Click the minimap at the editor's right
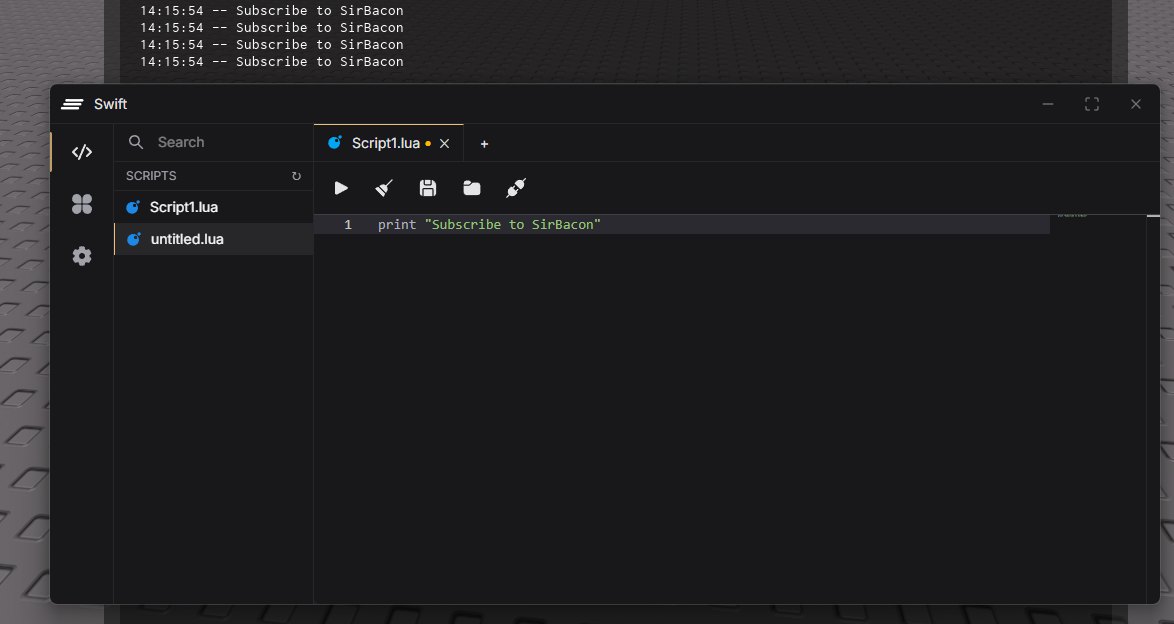Image resolution: width=1174 pixels, height=624 pixels. pyautogui.click(x=1098, y=409)
